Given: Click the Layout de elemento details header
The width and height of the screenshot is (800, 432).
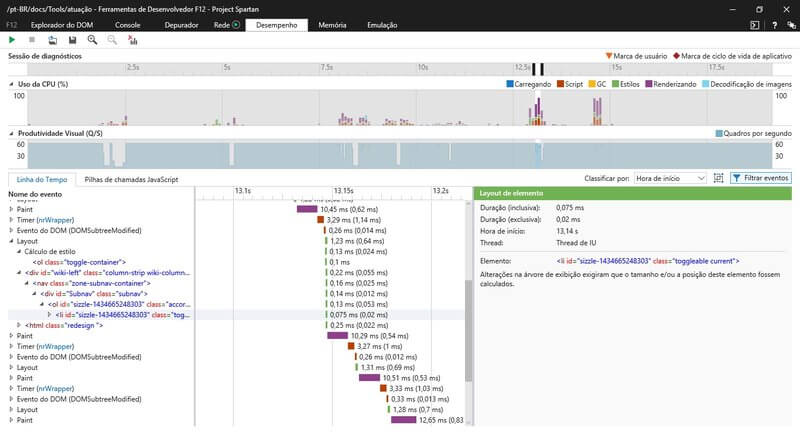Looking at the screenshot, I should click(633, 193).
